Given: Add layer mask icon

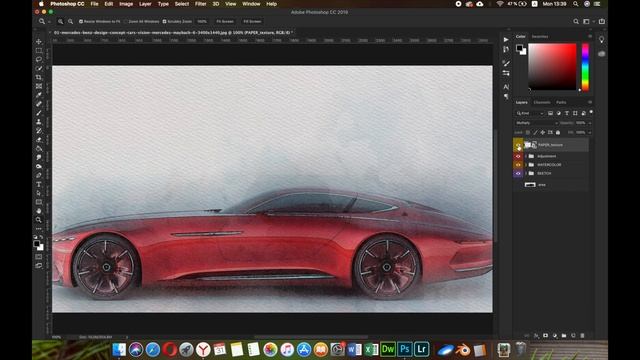Looking at the screenshot, I should pos(546,336).
